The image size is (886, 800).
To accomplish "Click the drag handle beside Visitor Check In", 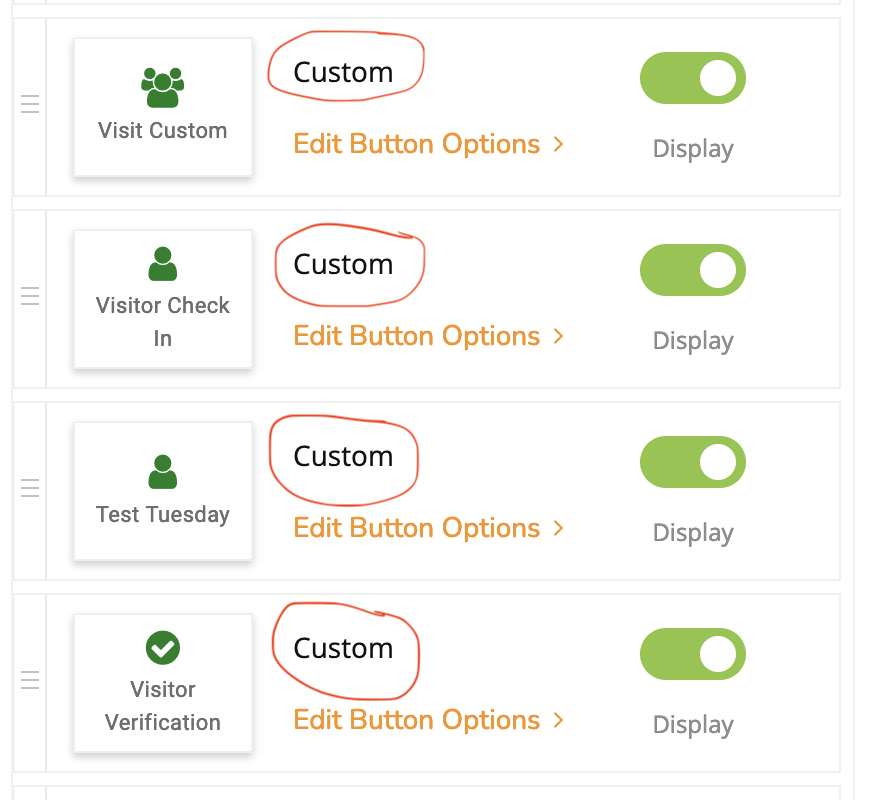I will (x=30, y=296).
